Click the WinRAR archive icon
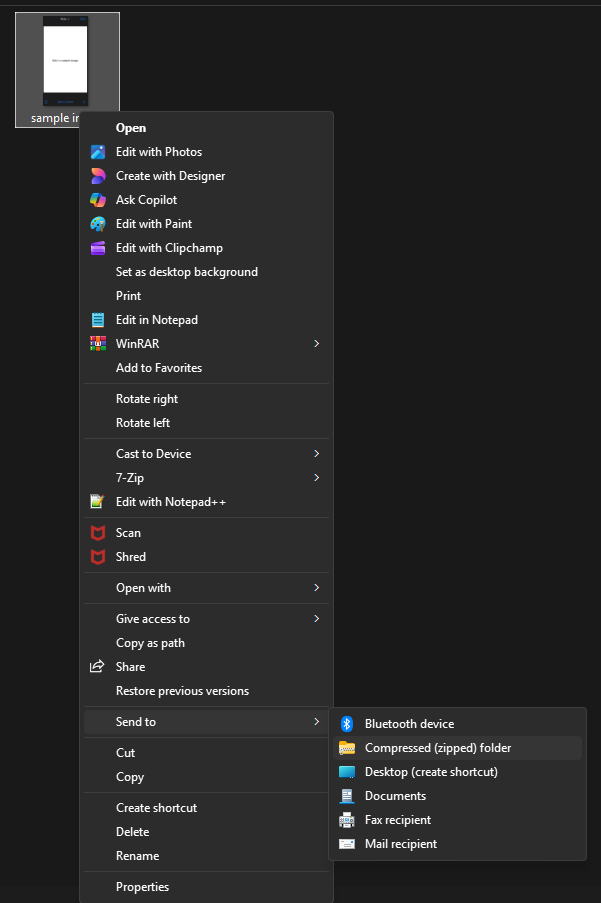The image size is (601, 903). (x=97, y=343)
